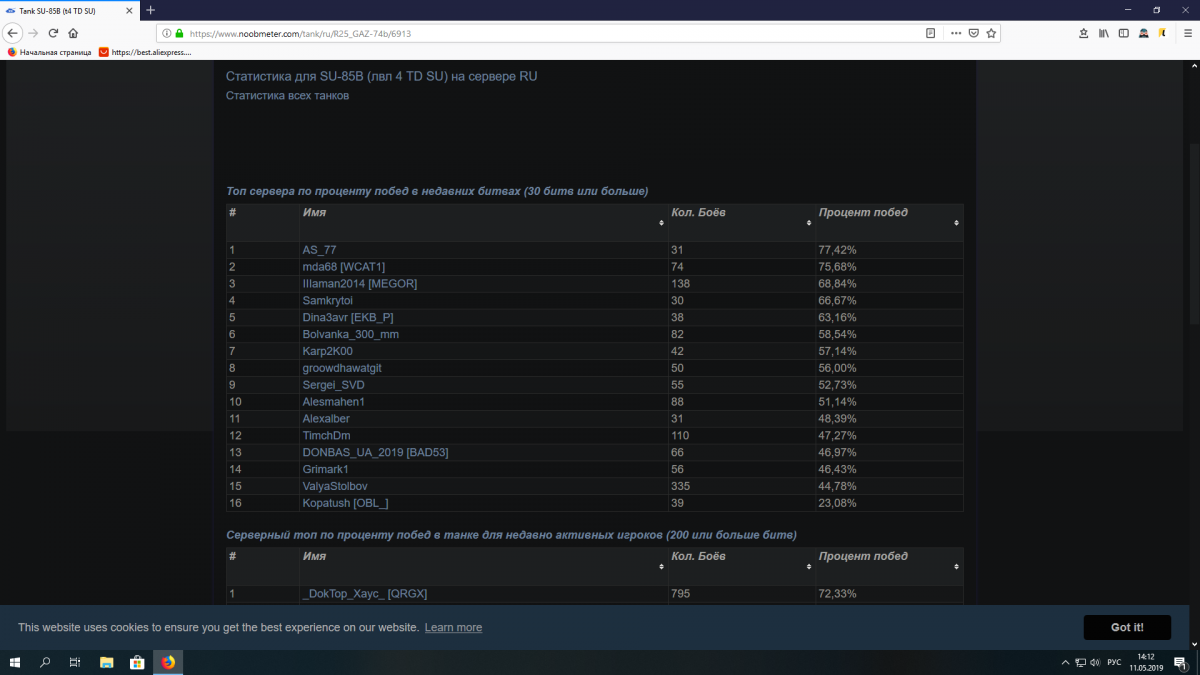Save page to Pocket
This screenshot has height=675, width=1200.
973,33
